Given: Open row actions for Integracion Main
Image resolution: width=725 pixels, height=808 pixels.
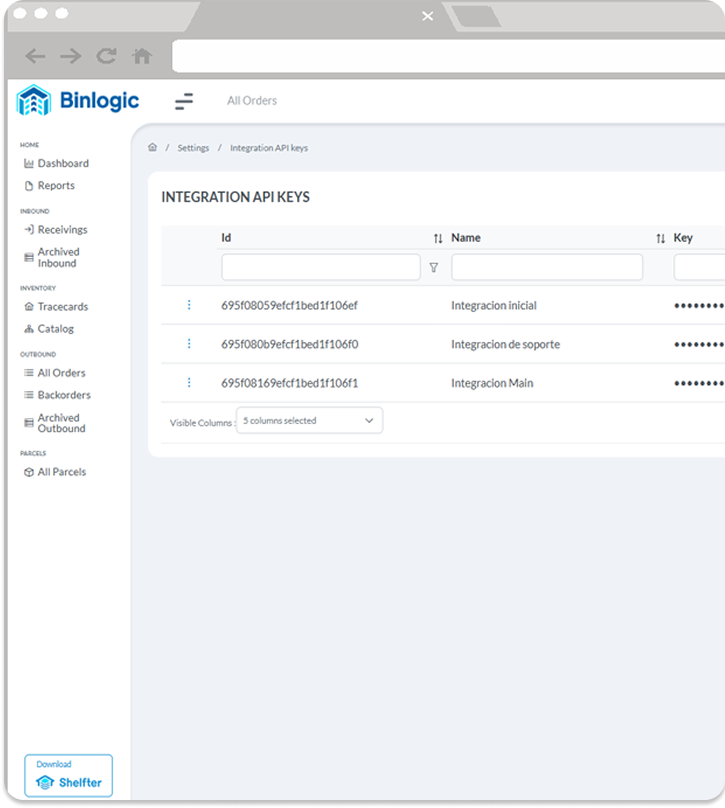Looking at the screenshot, I should [x=189, y=382].
